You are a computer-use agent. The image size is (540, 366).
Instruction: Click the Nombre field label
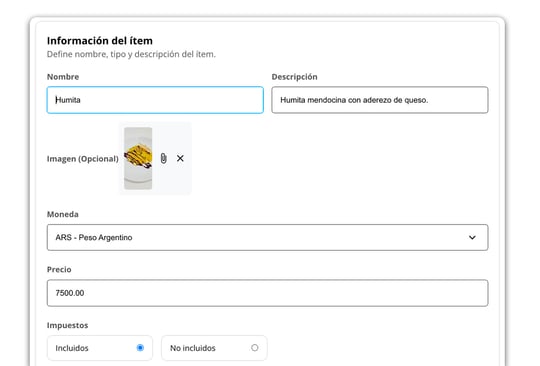tap(63, 77)
